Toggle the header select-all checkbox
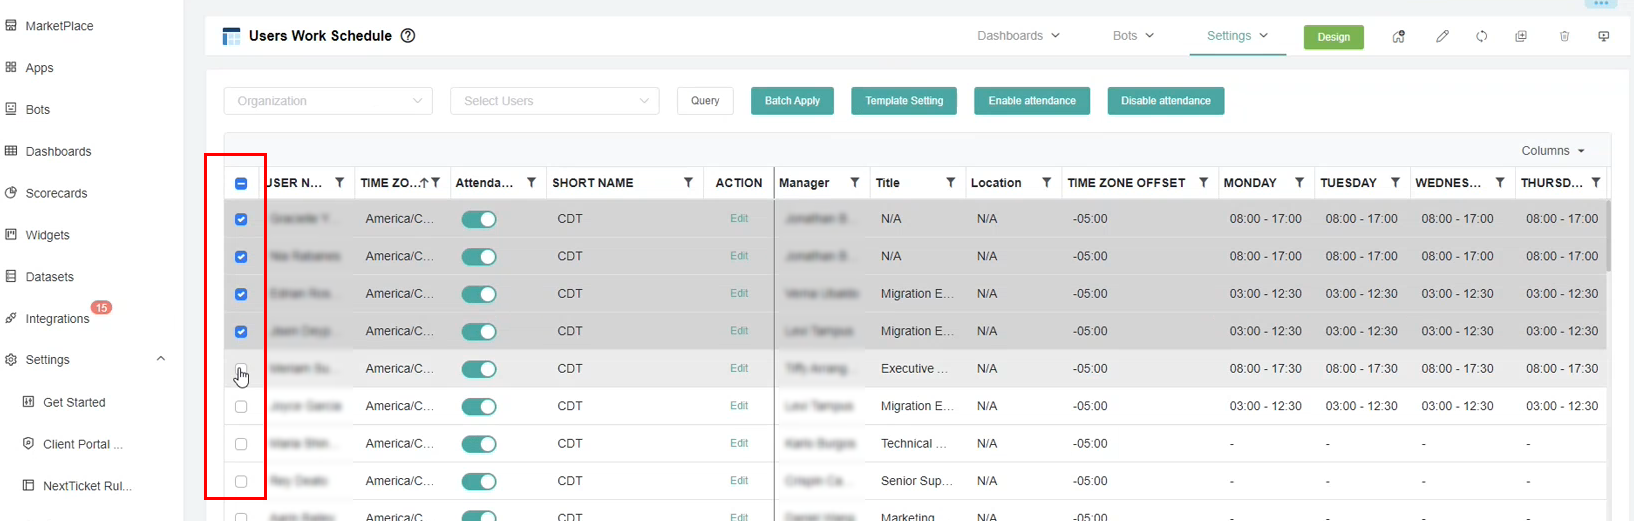The width and height of the screenshot is (1634, 521). pyautogui.click(x=241, y=183)
